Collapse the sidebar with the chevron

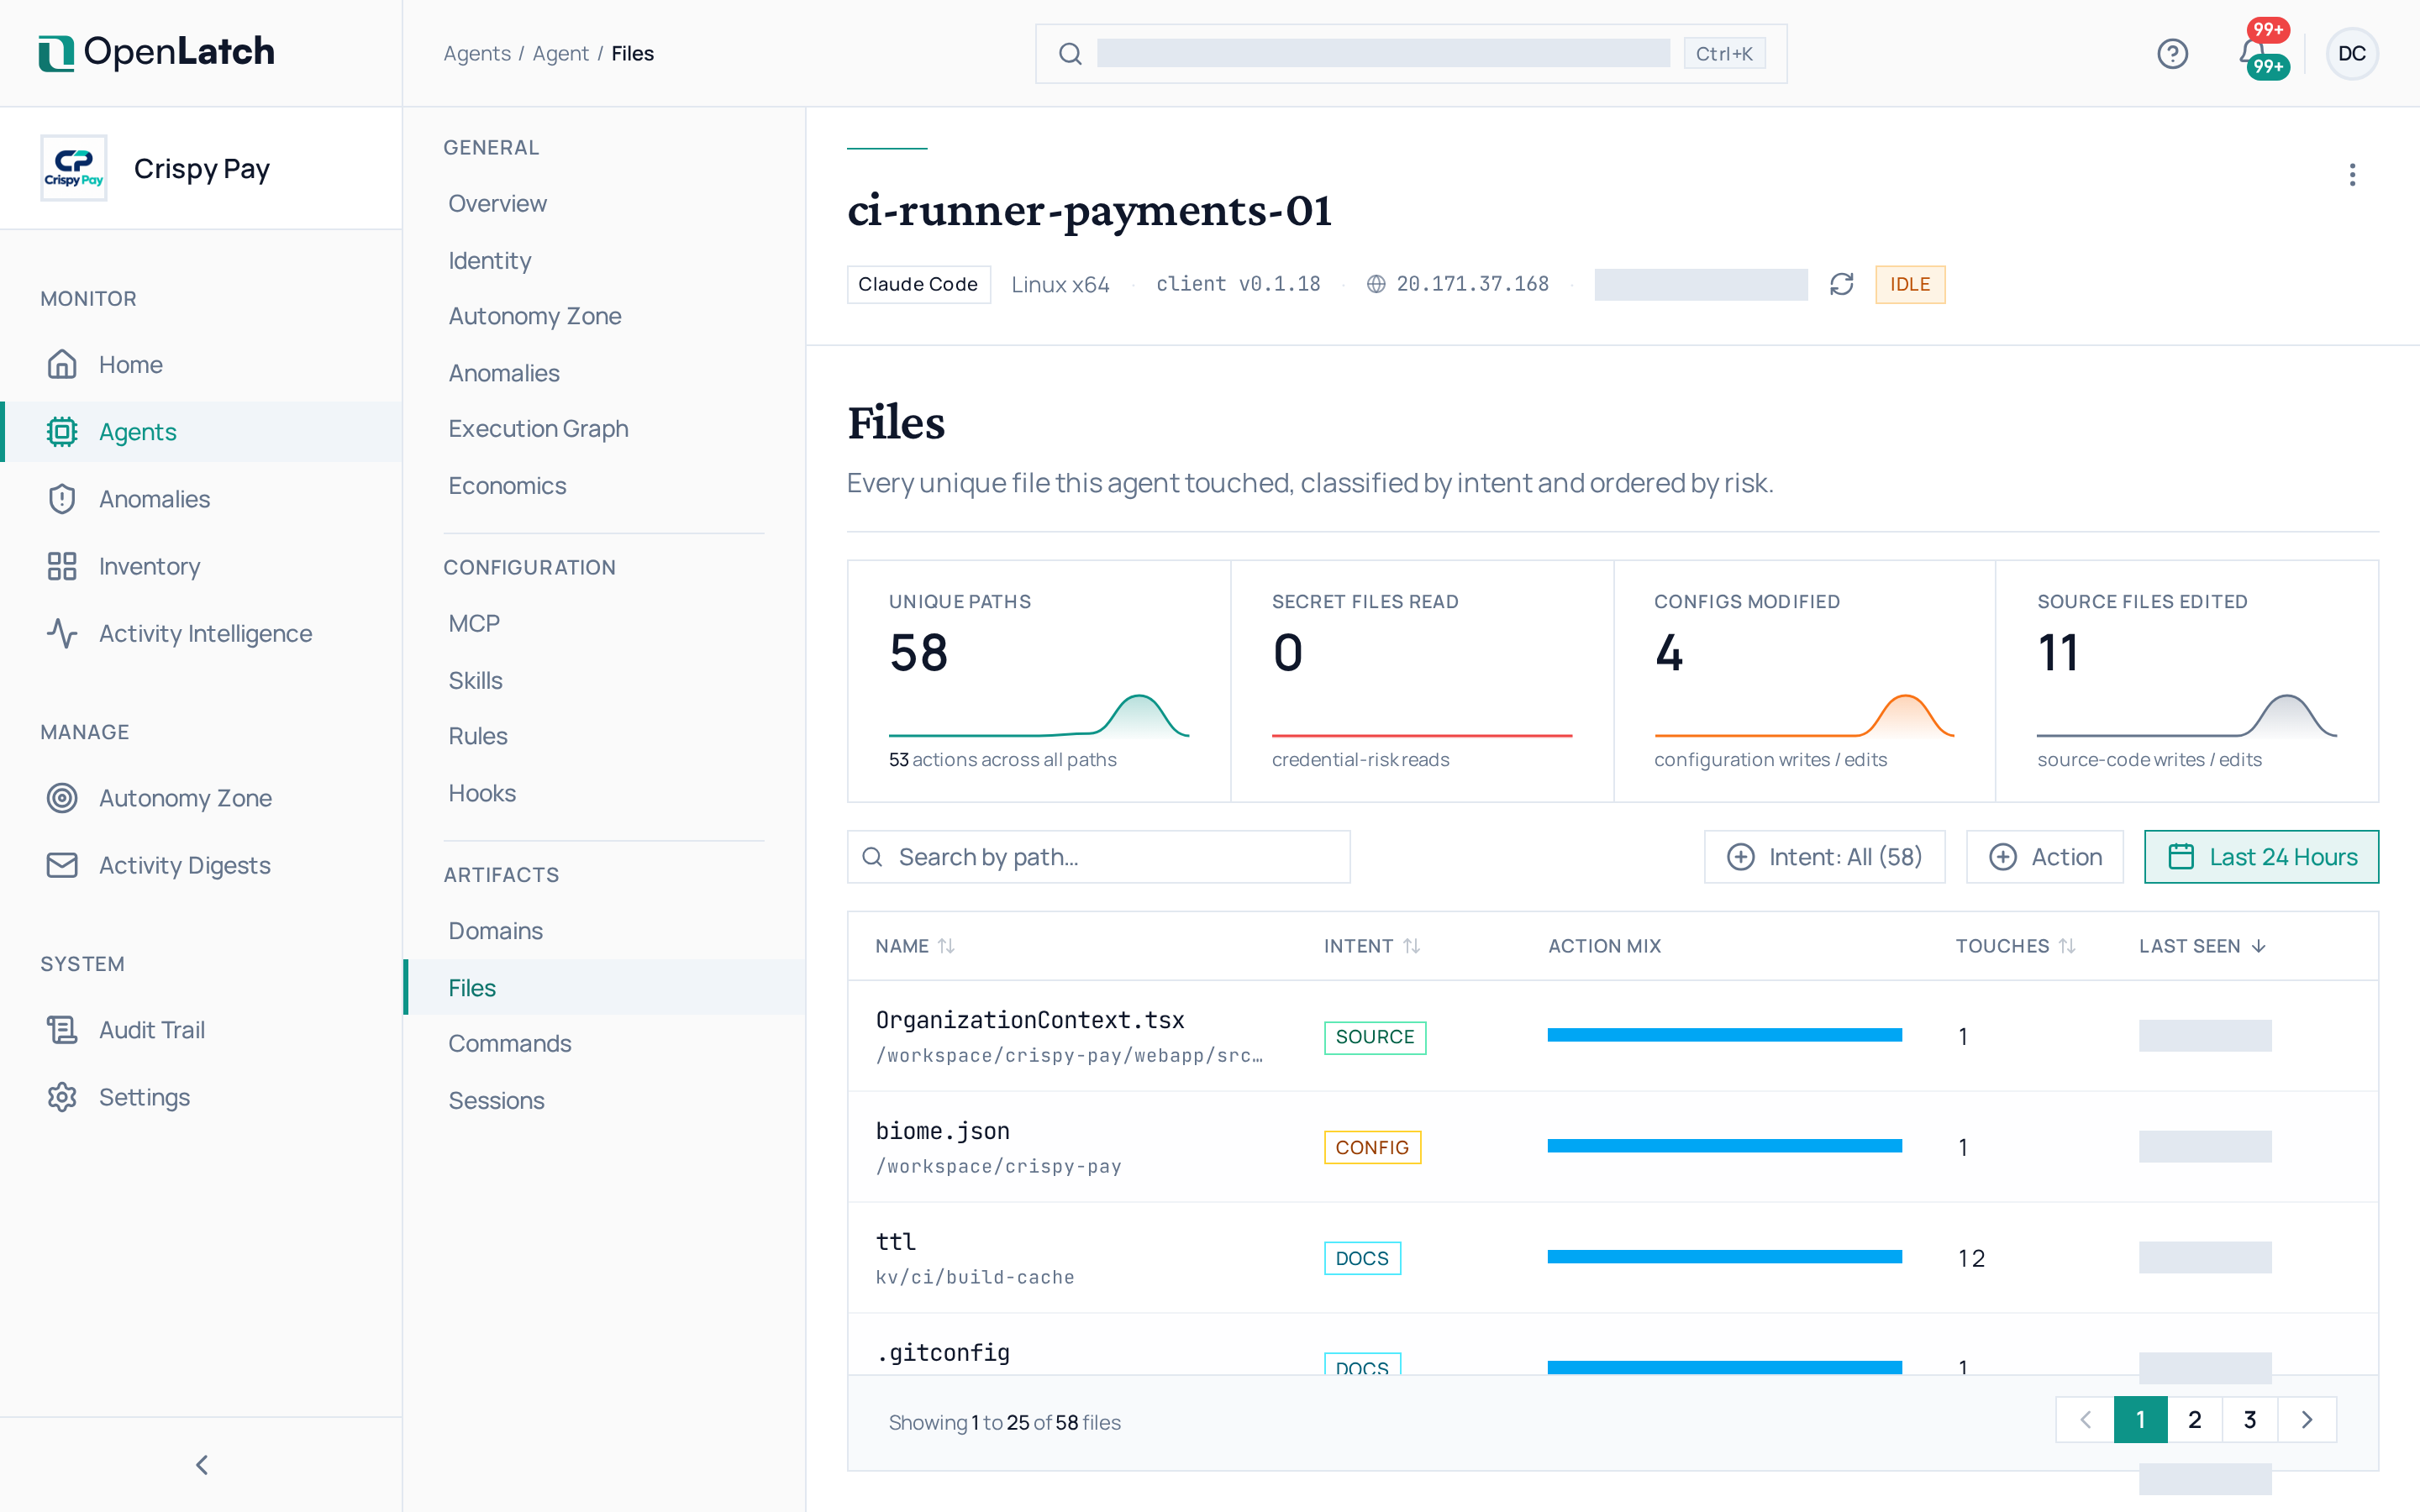tap(202, 1464)
